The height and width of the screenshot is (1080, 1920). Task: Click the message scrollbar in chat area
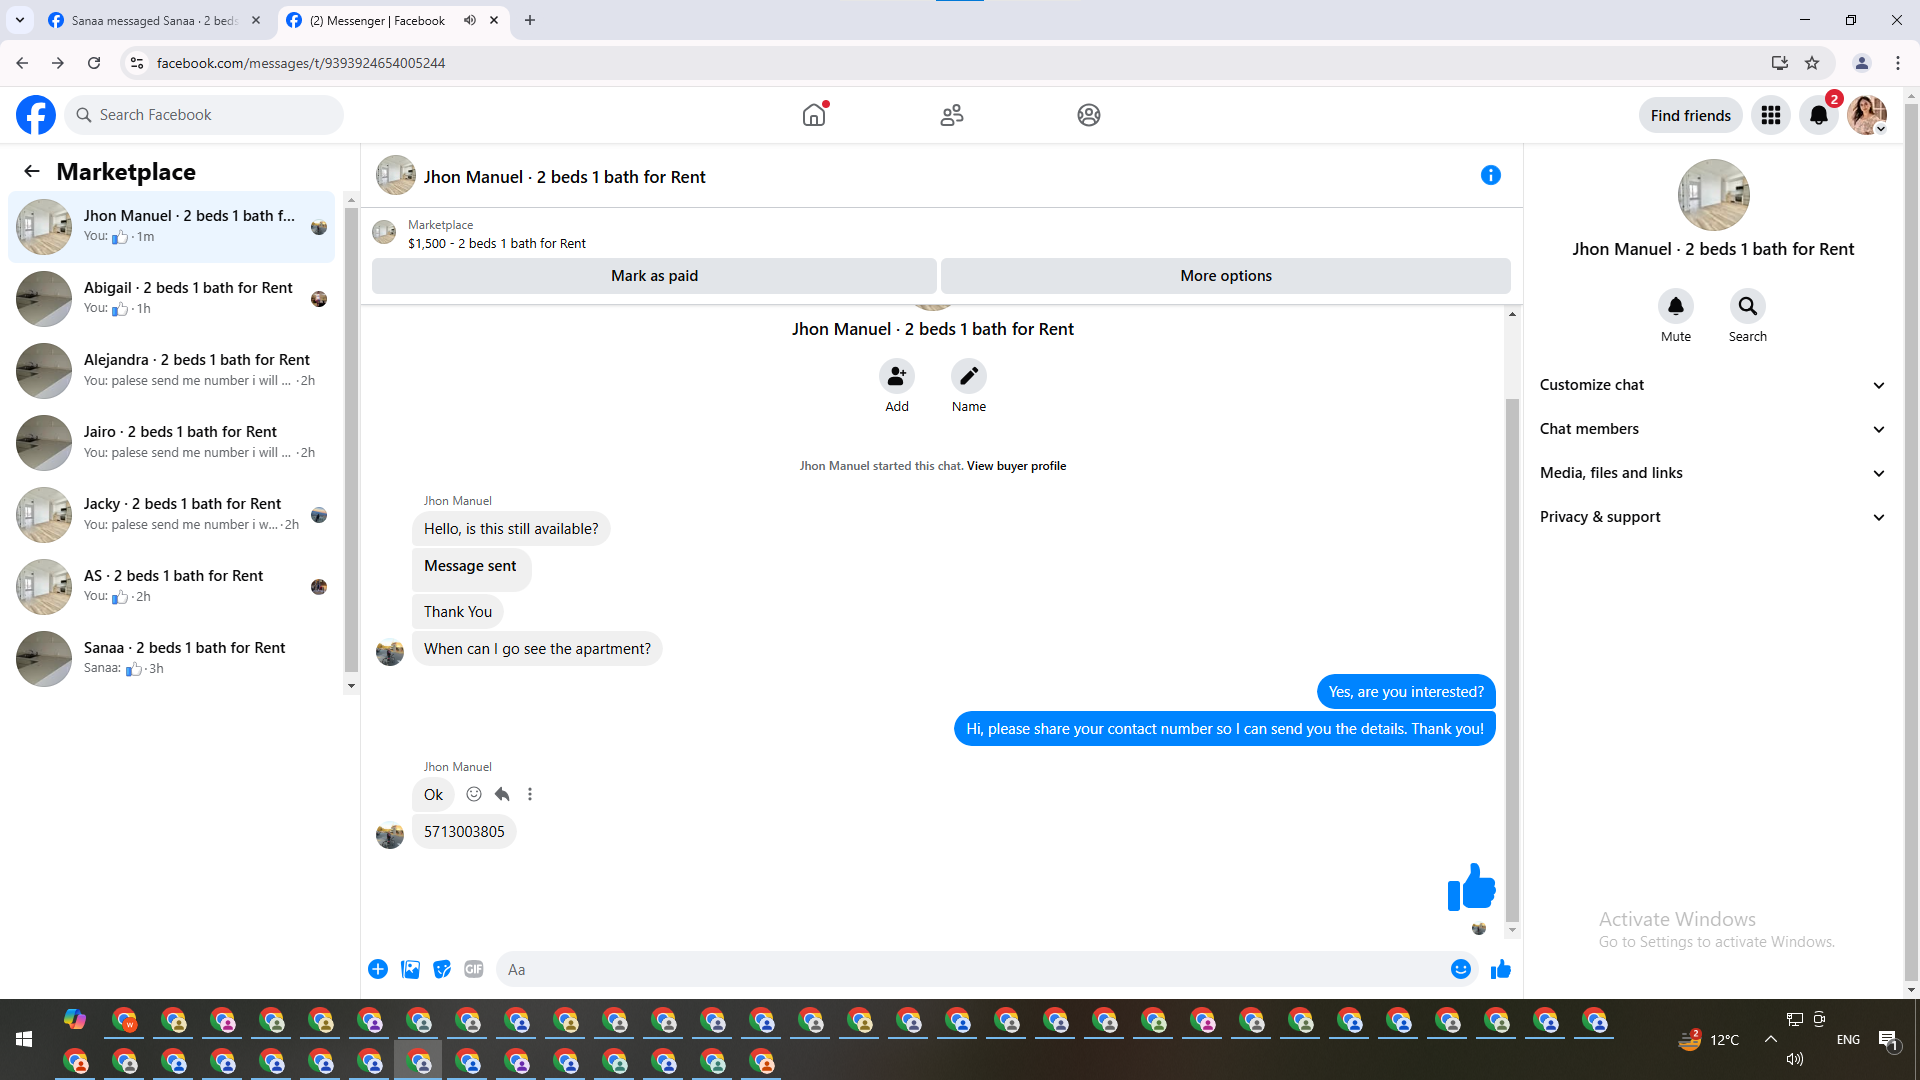point(1512,660)
